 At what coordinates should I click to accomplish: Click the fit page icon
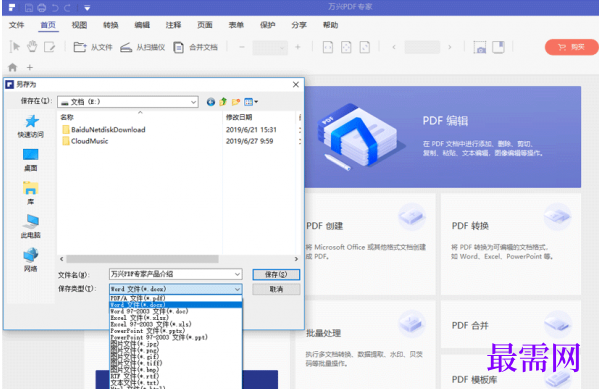coord(346,47)
